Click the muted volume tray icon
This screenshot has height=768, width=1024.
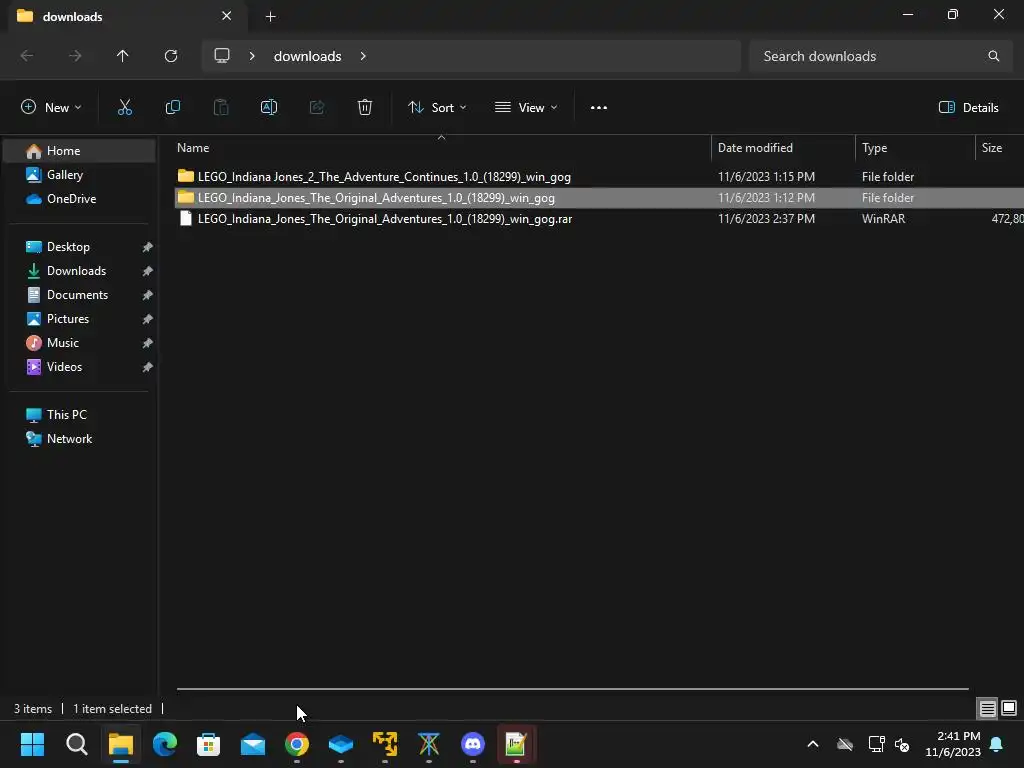902,744
